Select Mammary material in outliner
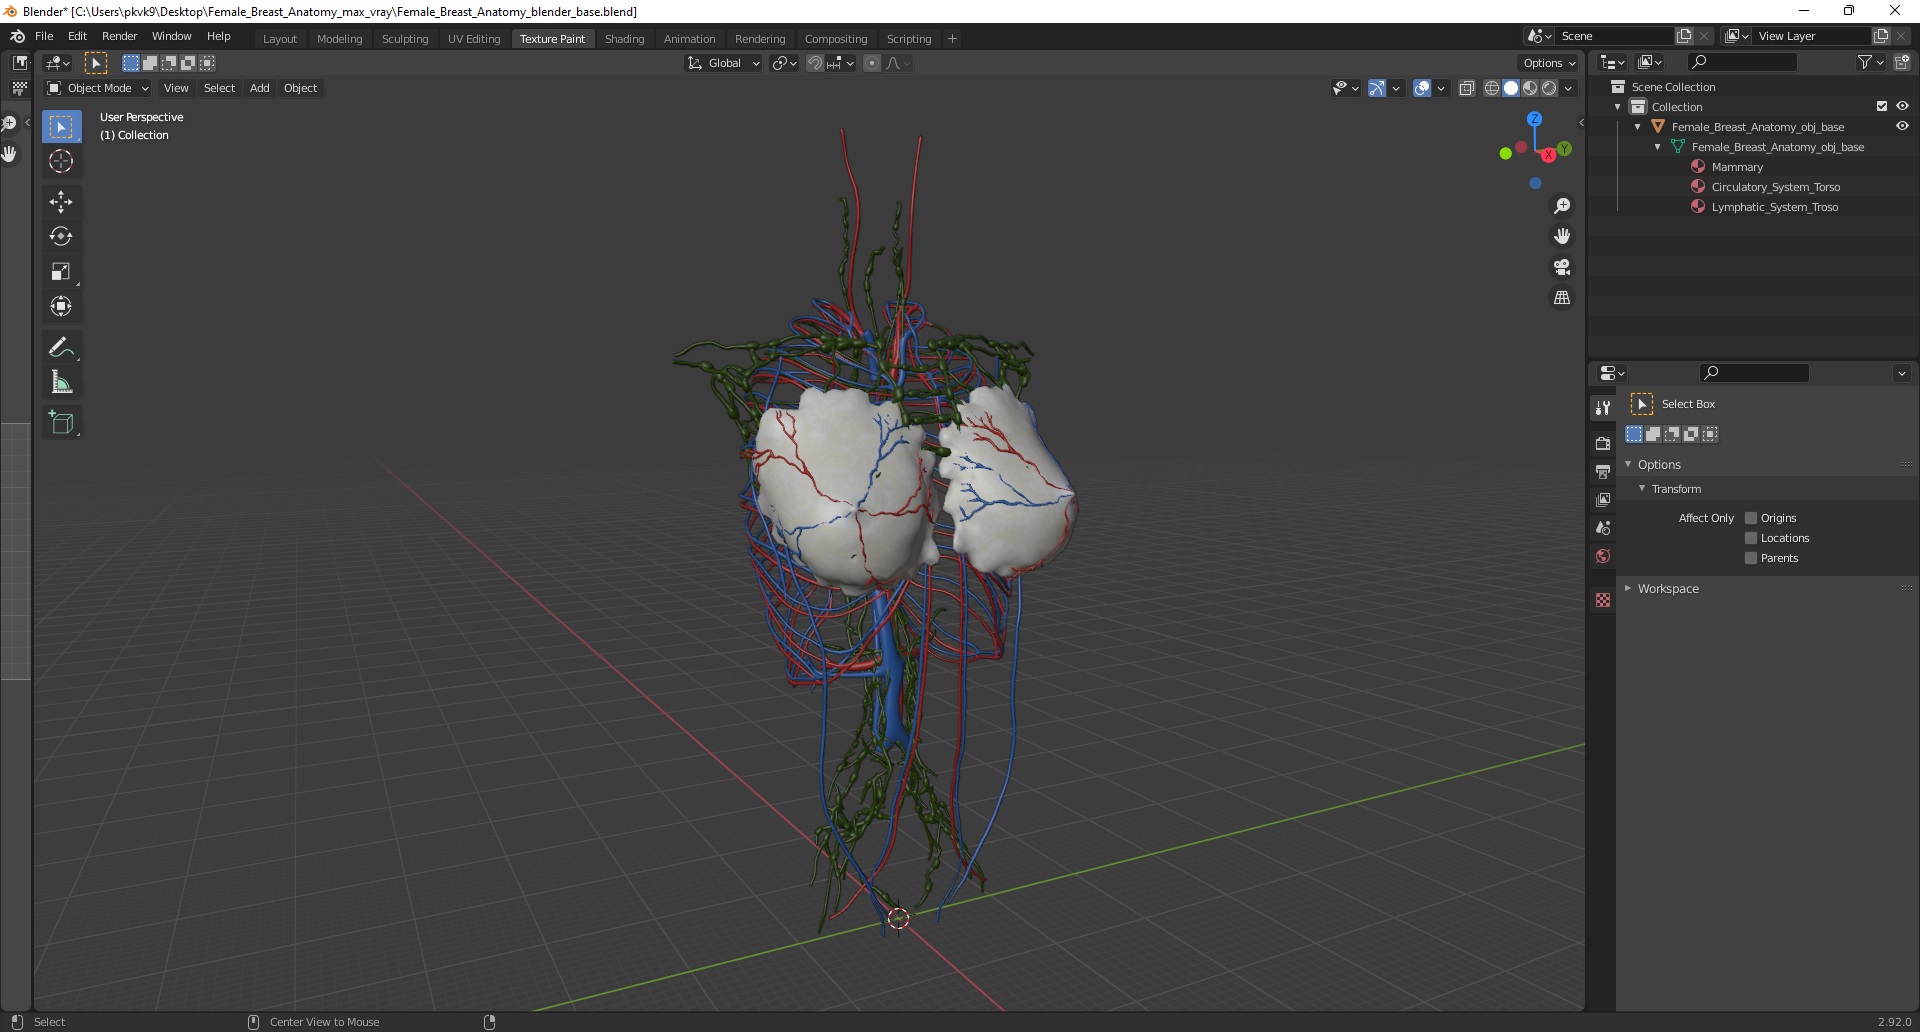The image size is (1920, 1032). [x=1737, y=167]
